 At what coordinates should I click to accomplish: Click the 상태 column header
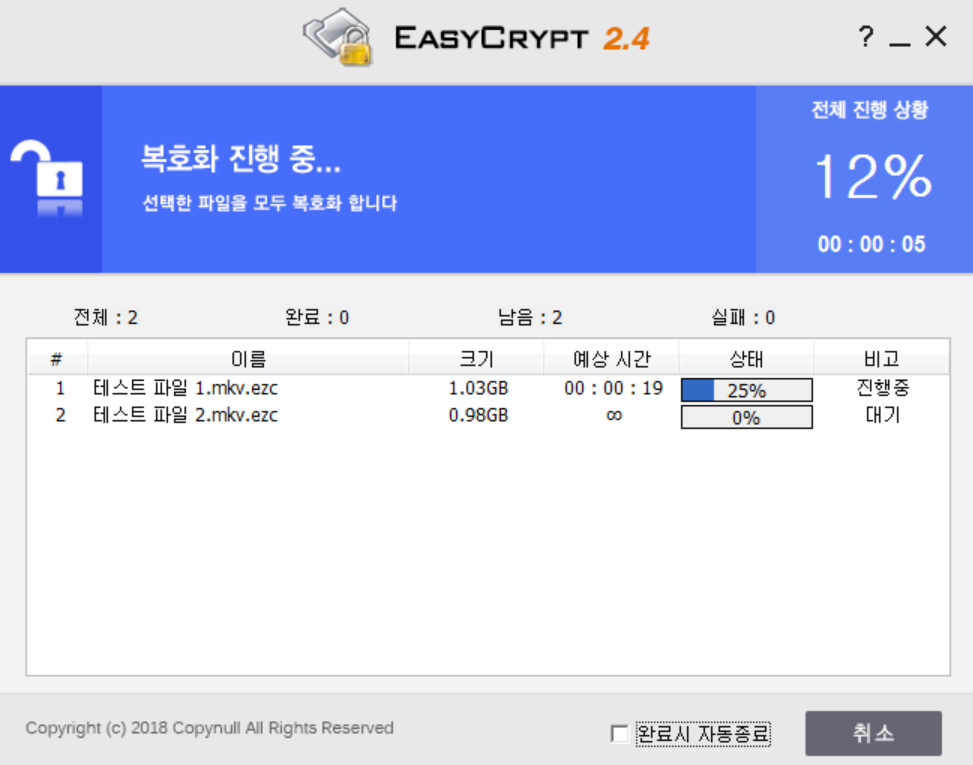[x=746, y=359]
